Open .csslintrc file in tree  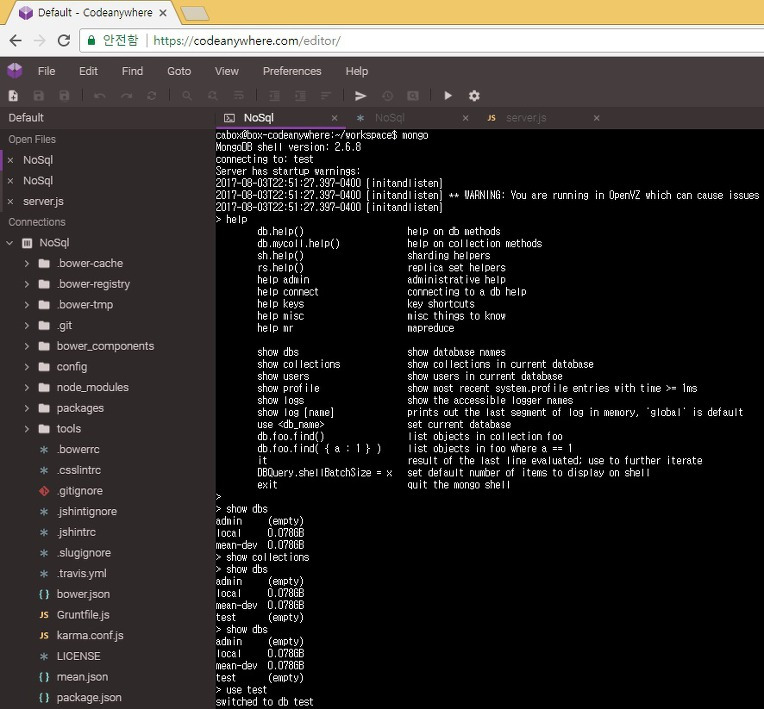pyautogui.click(x=79, y=470)
